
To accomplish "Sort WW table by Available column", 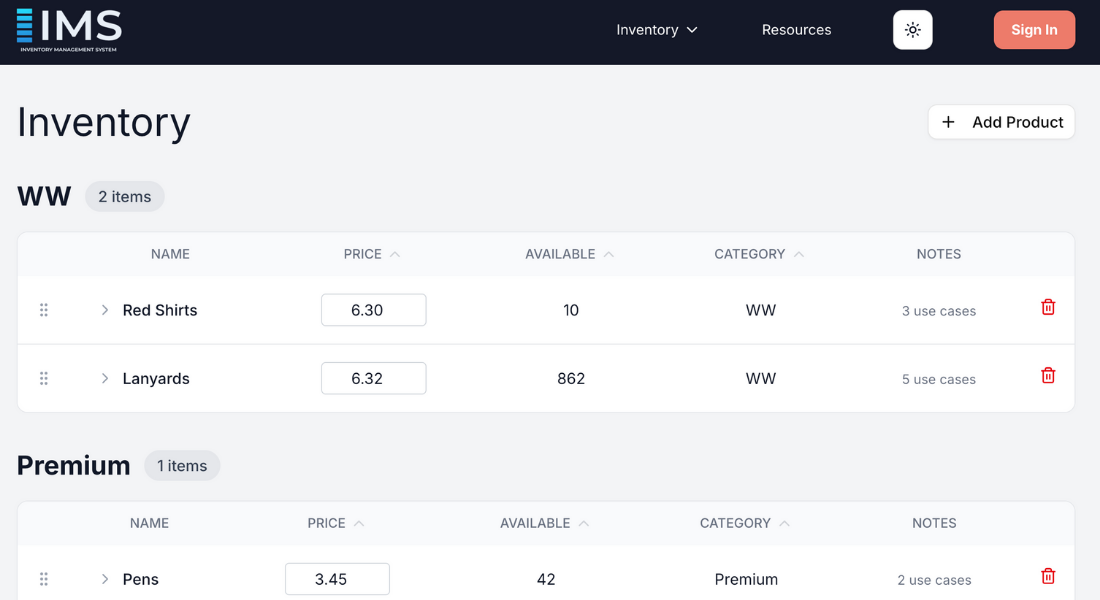I will pyautogui.click(x=568, y=254).
